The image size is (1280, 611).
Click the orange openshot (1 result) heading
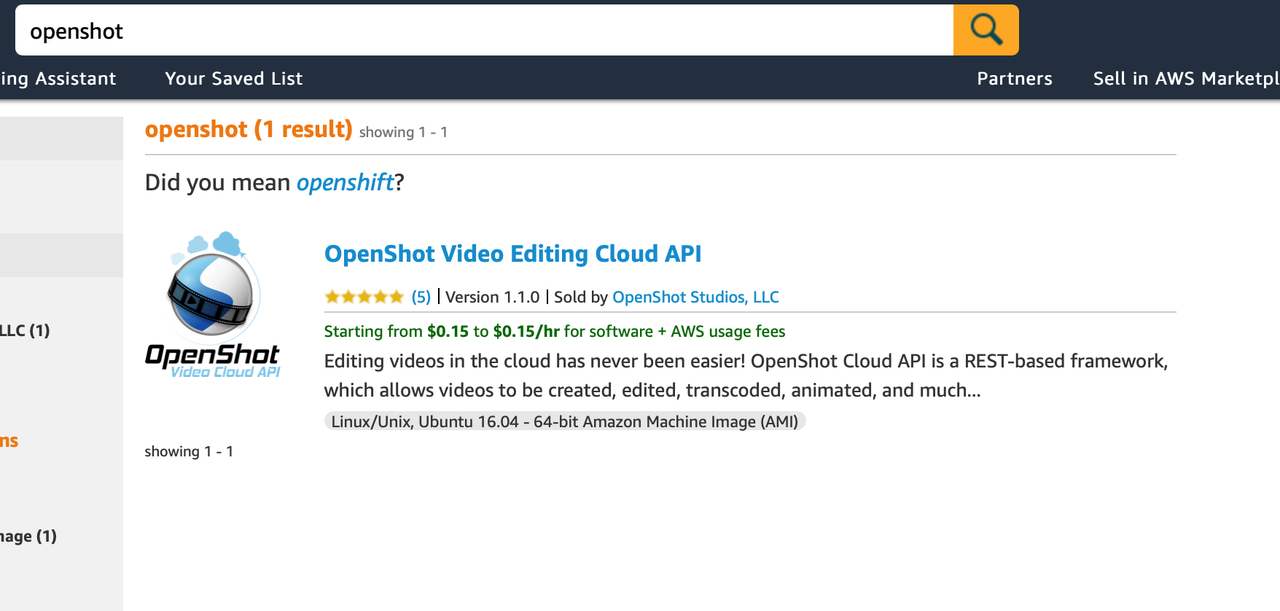point(249,129)
